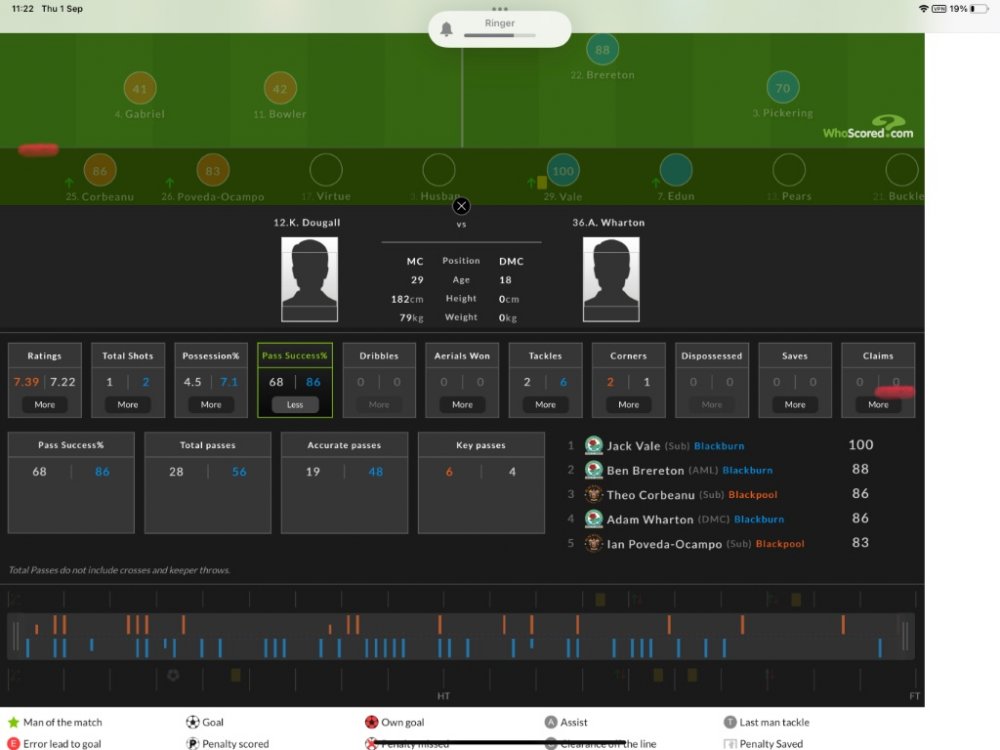The width and height of the screenshot is (1000, 750).
Task: Click the WhoScored.com logo on pitch
Action: pyautogui.click(x=867, y=128)
